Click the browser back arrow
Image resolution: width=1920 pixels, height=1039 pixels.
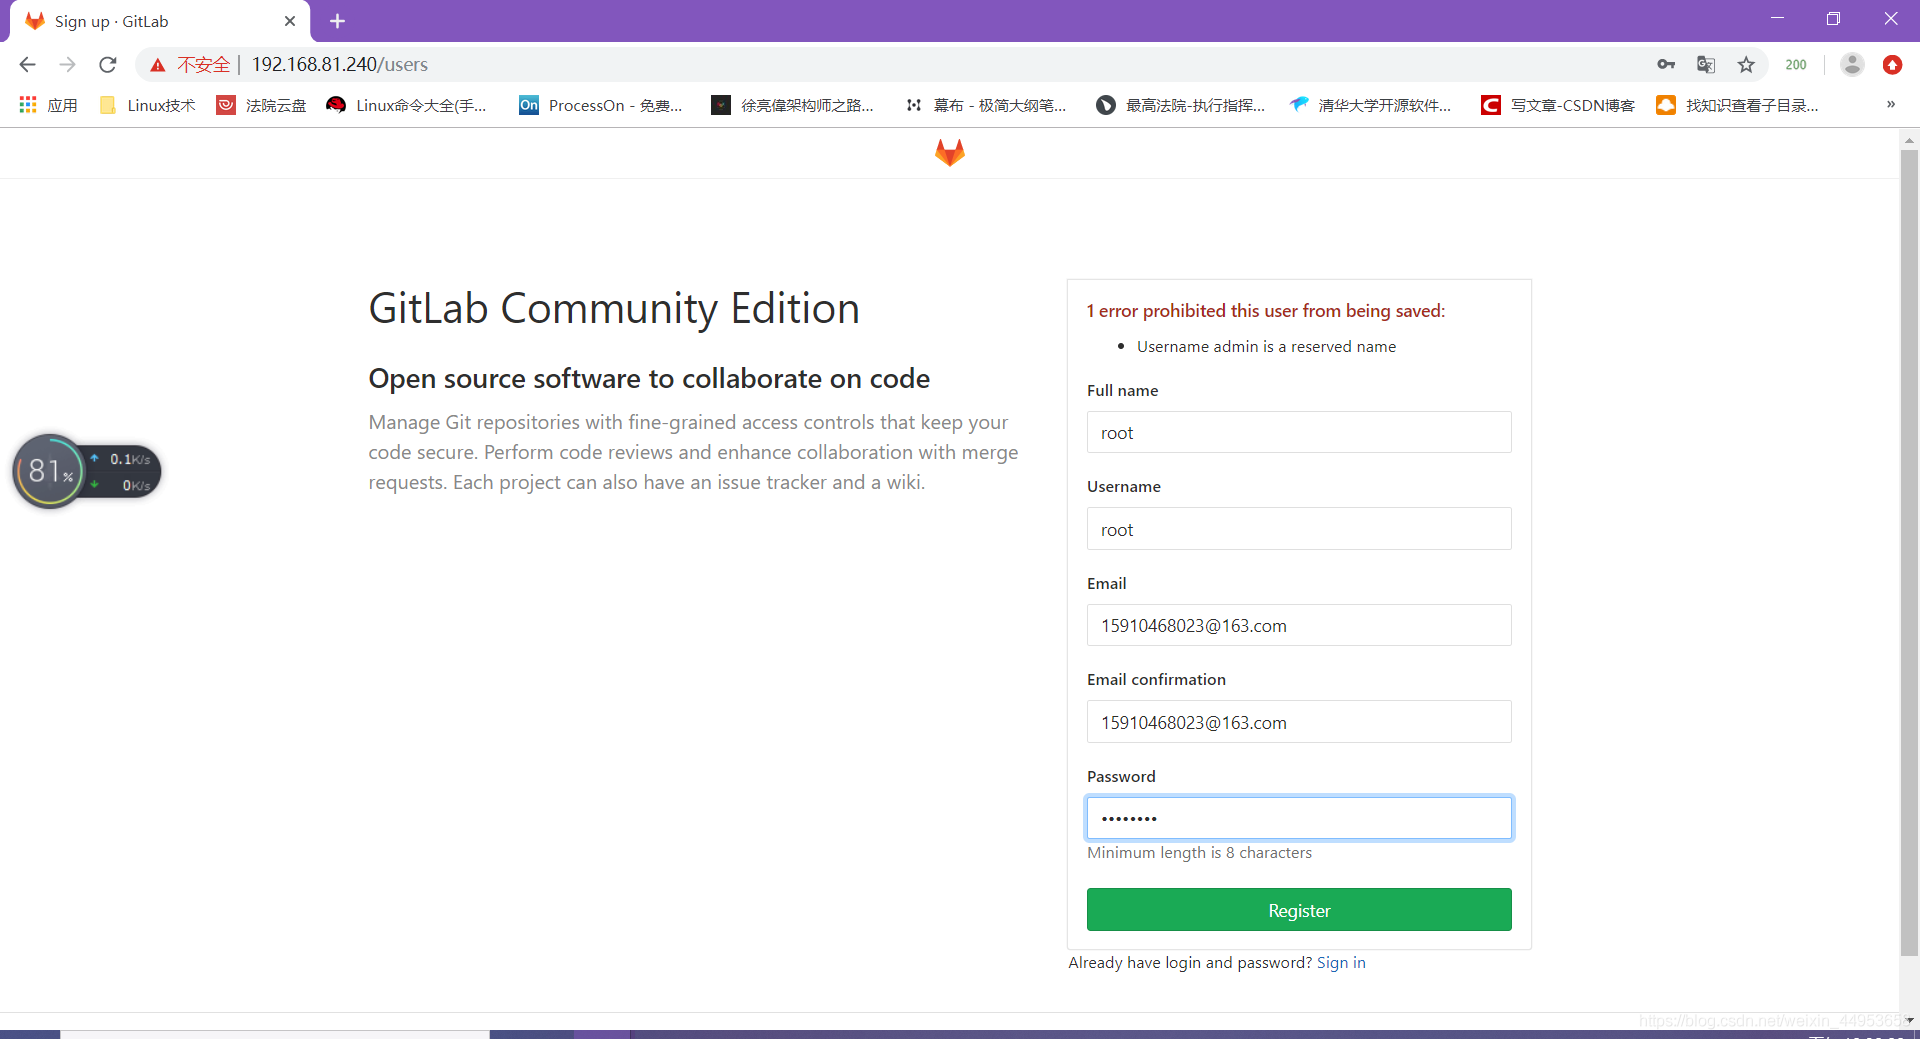click(27, 65)
